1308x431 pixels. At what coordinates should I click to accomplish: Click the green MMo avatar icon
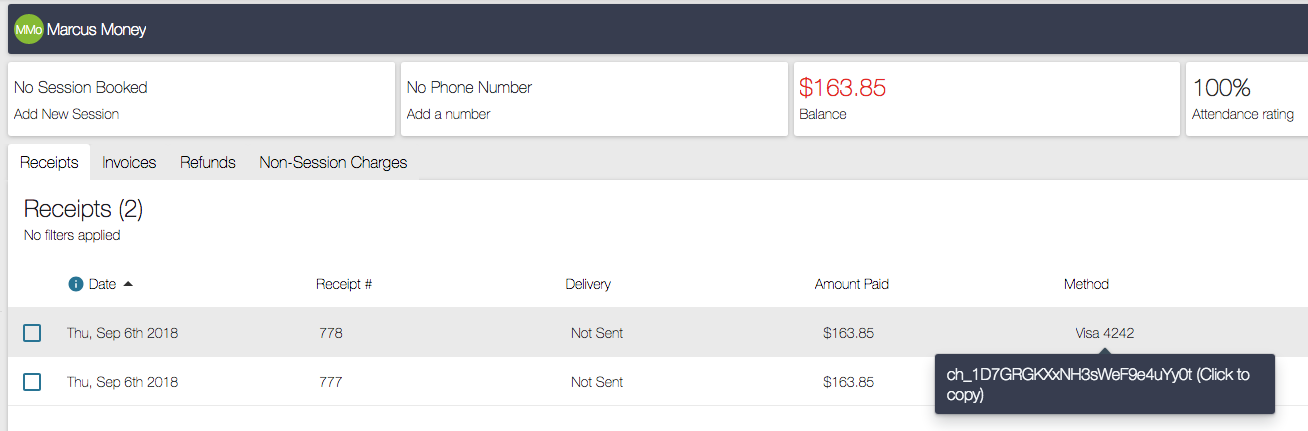pos(29,30)
